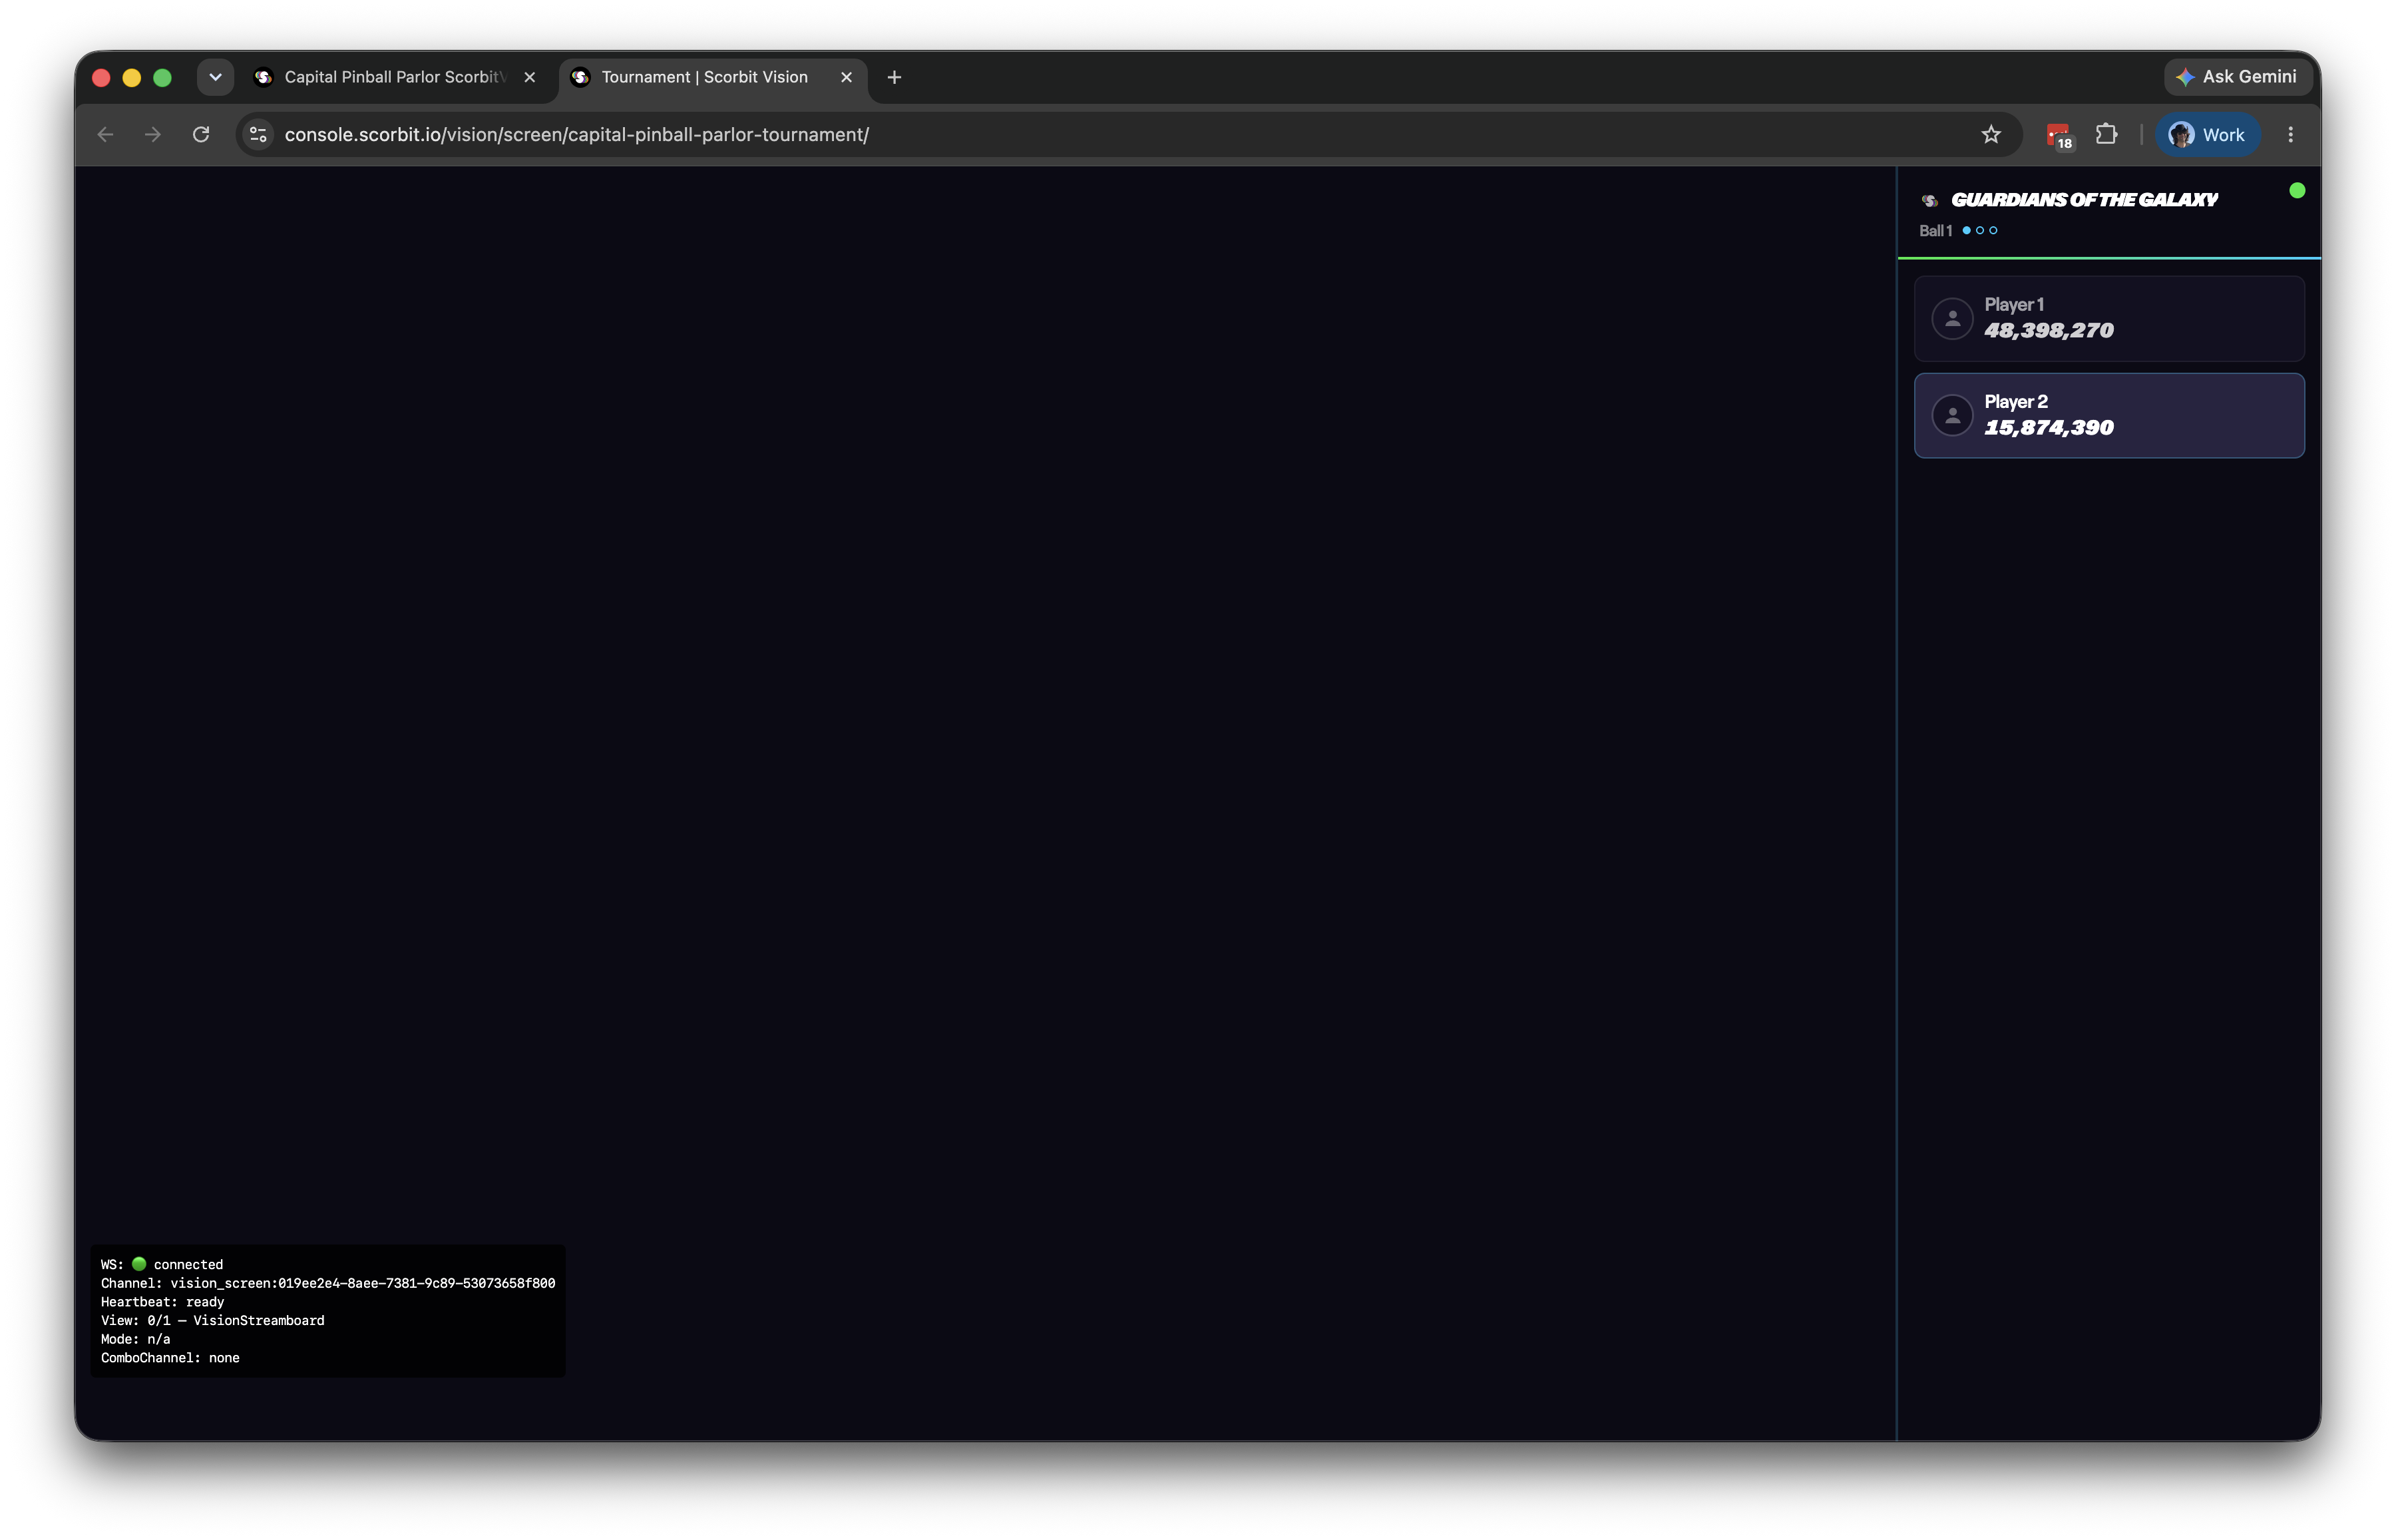Click the Guardians of the Galaxy title

pos(2084,200)
